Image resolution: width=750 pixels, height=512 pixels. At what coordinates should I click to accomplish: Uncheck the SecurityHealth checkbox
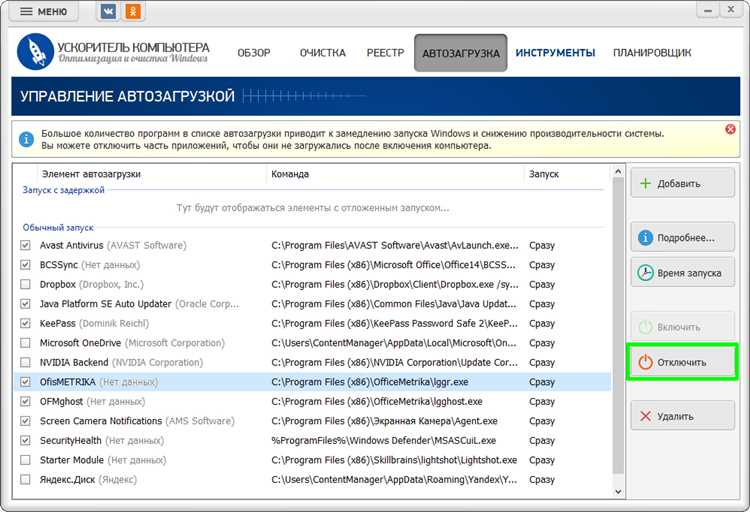click(25, 440)
